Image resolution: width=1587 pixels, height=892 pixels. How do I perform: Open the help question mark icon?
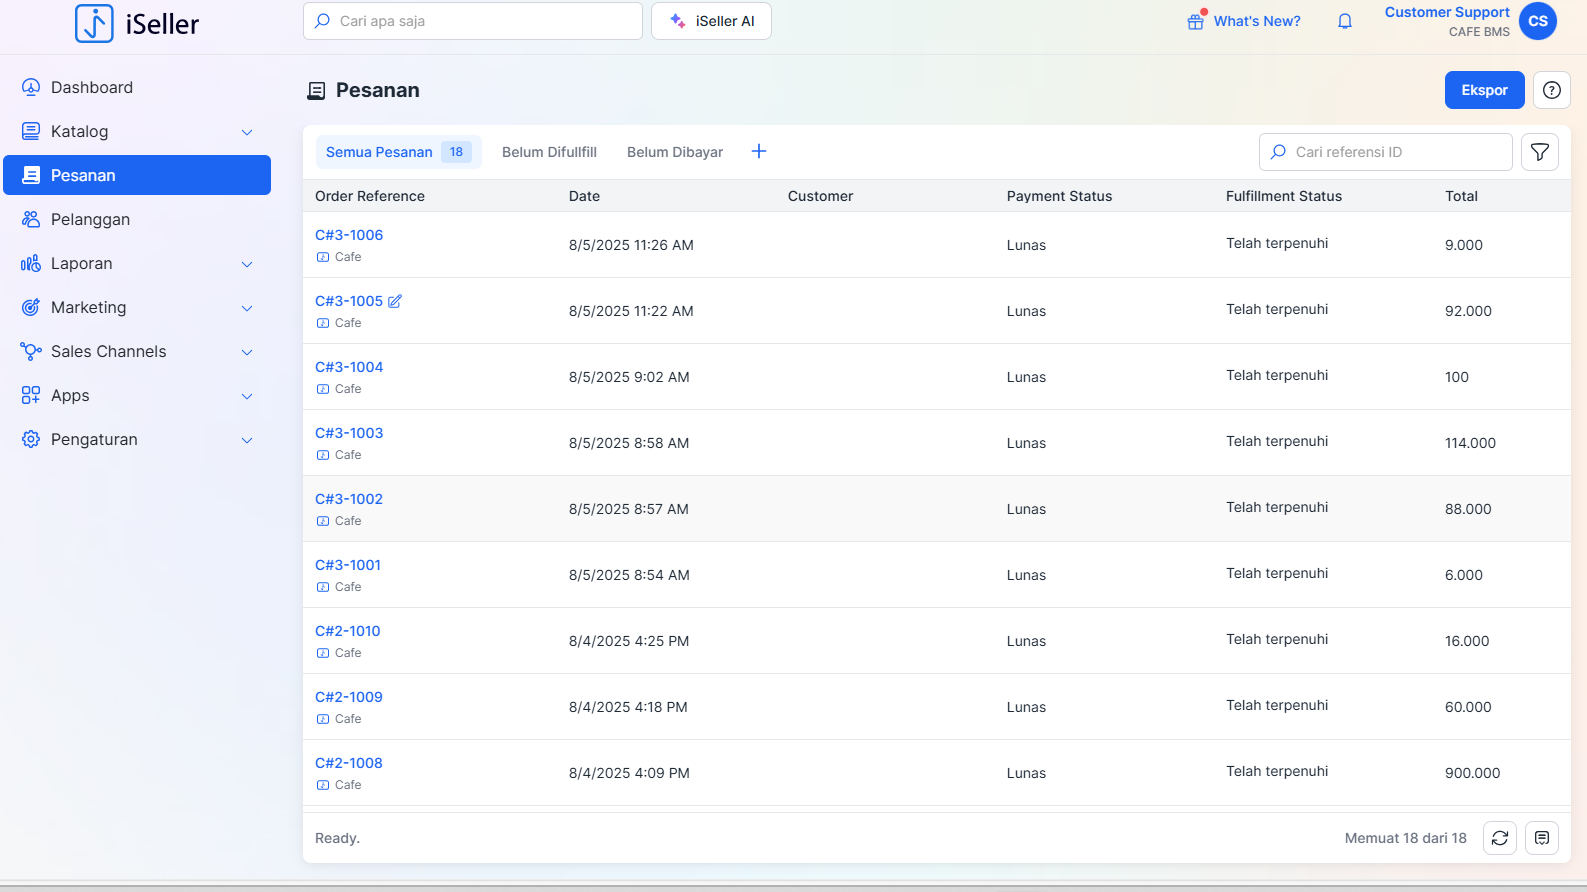1552,90
